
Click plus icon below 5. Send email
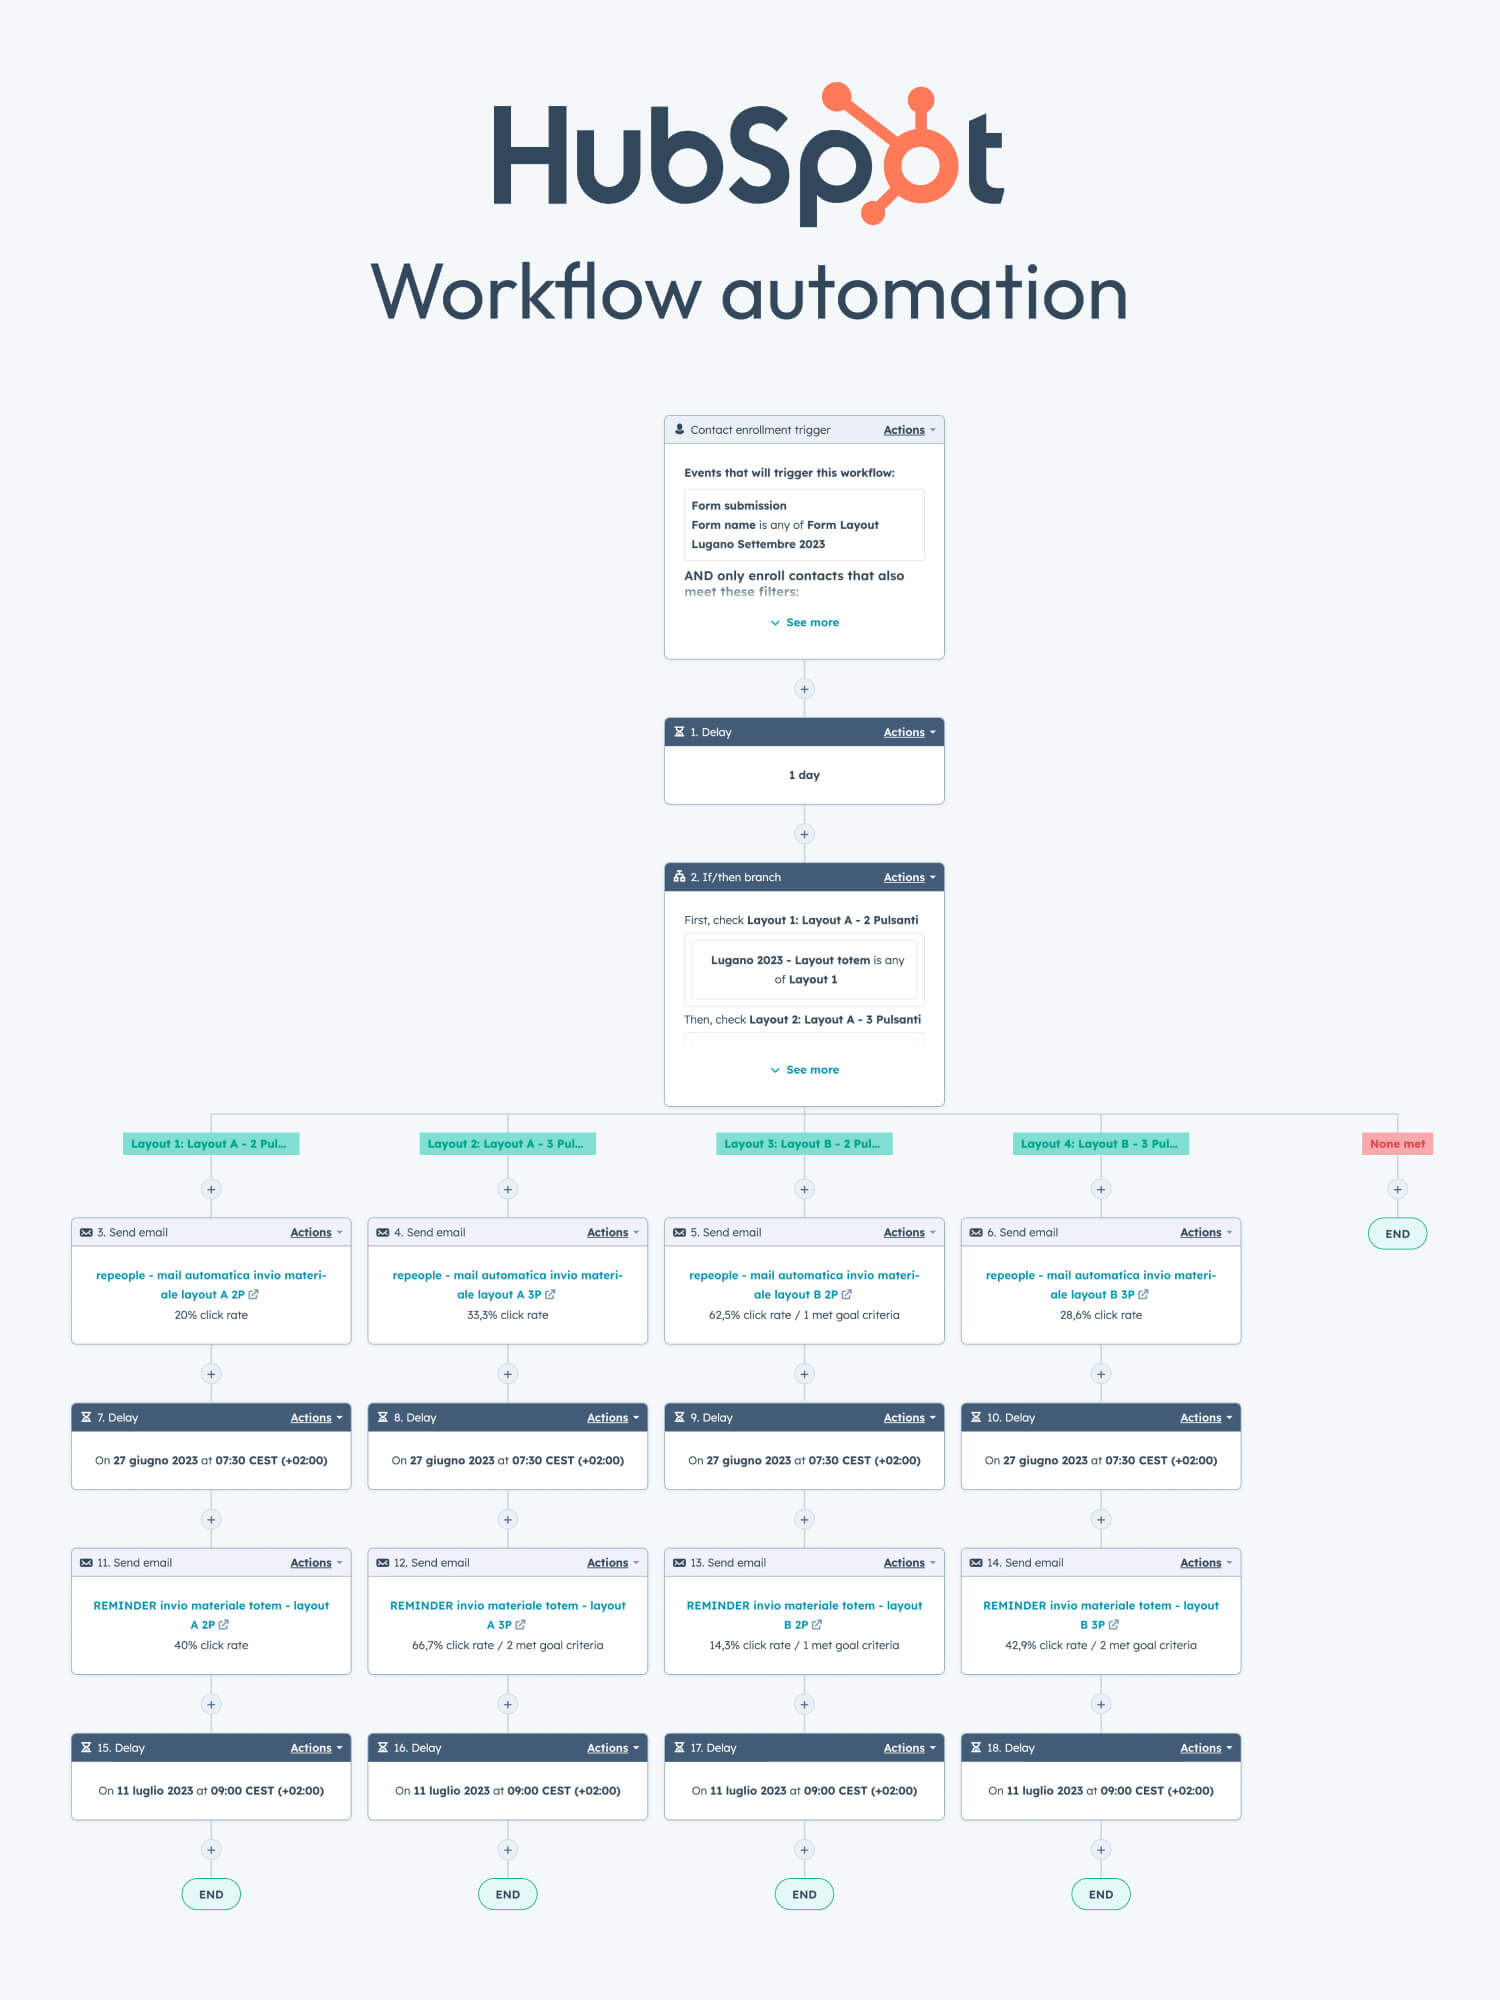(x=804, y=1374)
